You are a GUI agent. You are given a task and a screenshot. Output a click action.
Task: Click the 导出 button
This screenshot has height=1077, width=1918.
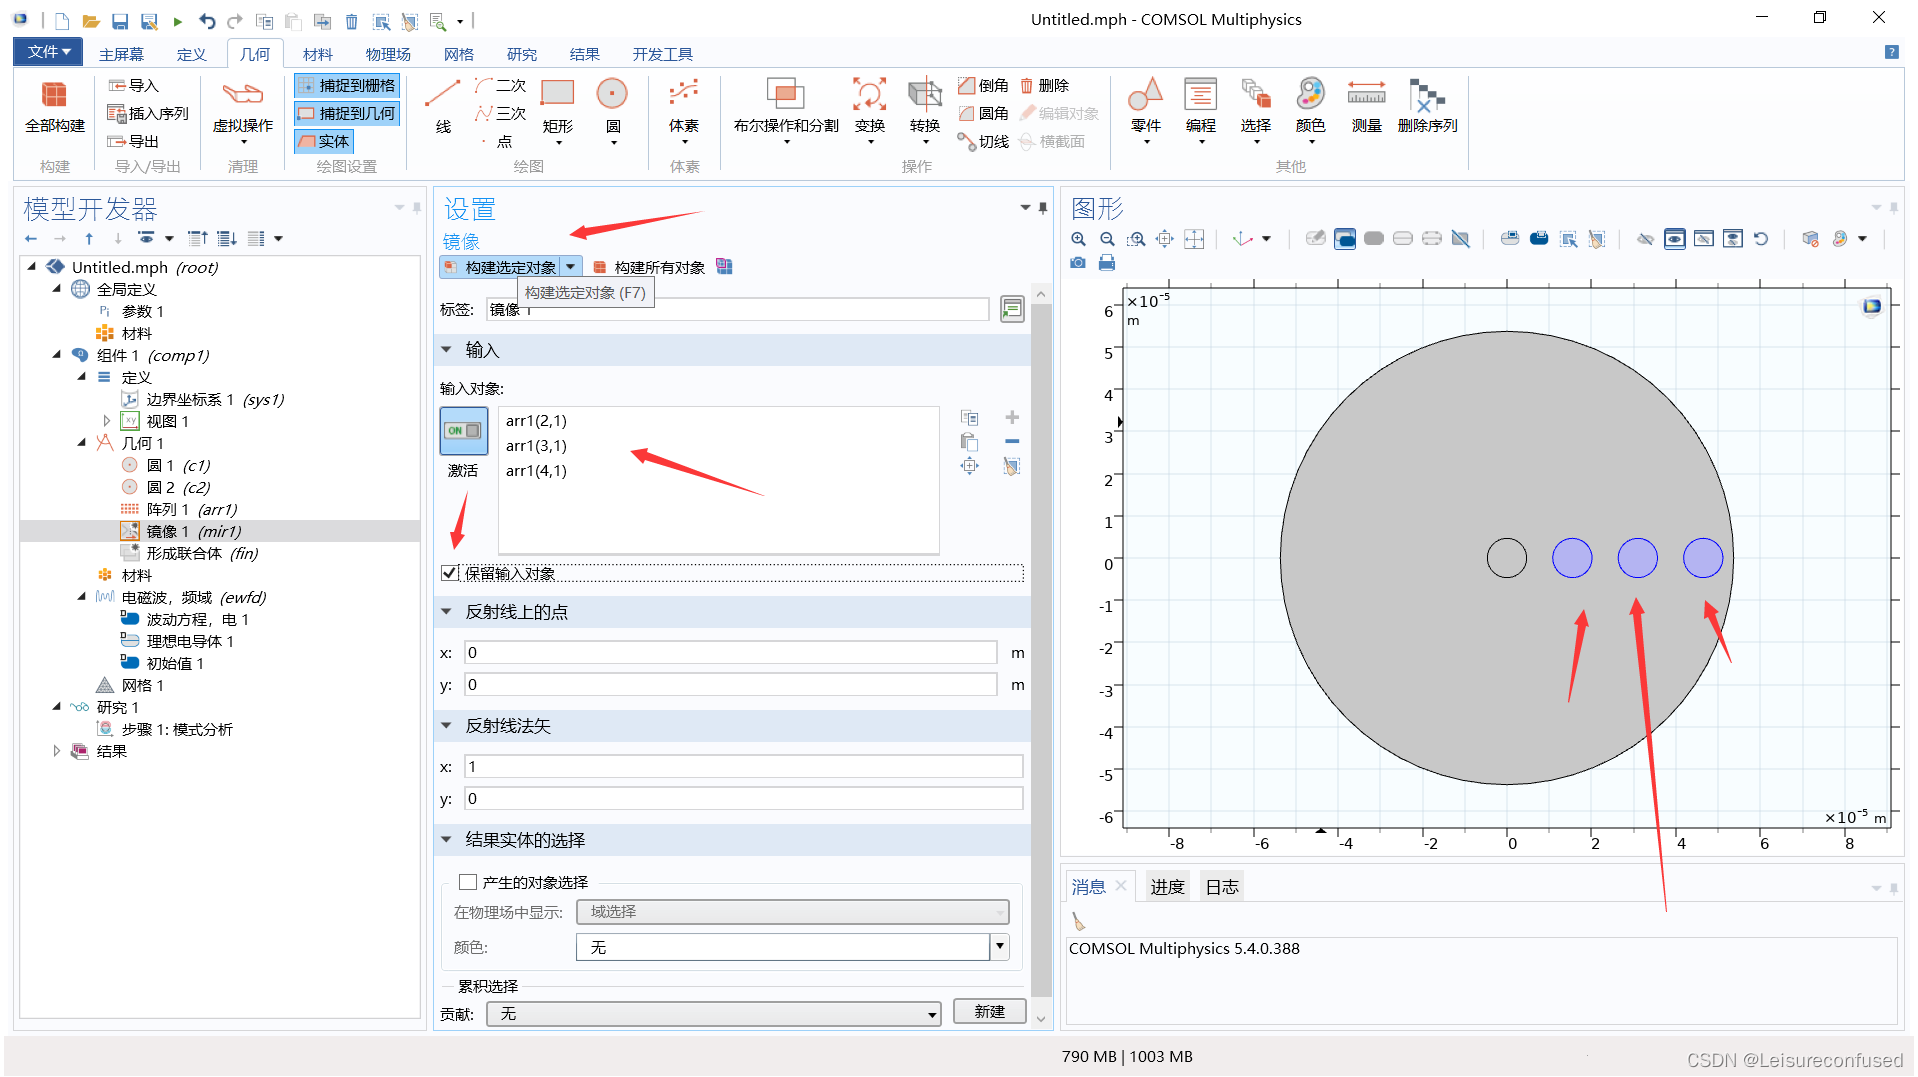pos(133,142)
